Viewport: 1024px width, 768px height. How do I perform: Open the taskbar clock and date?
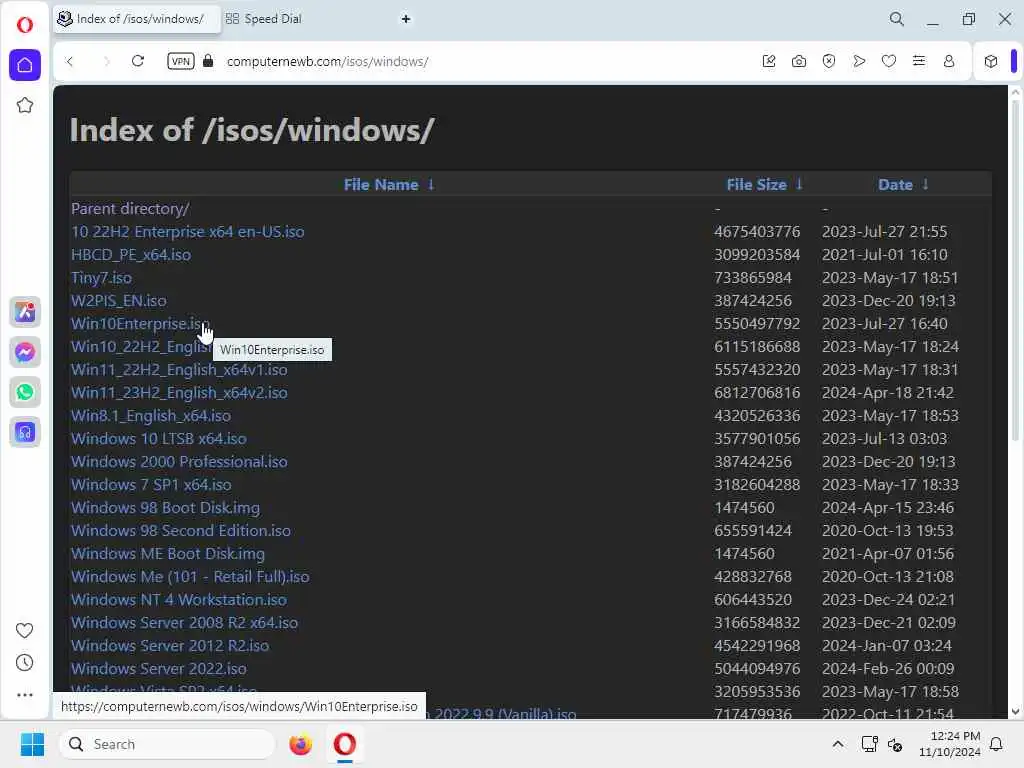click(x=950, y=744)
